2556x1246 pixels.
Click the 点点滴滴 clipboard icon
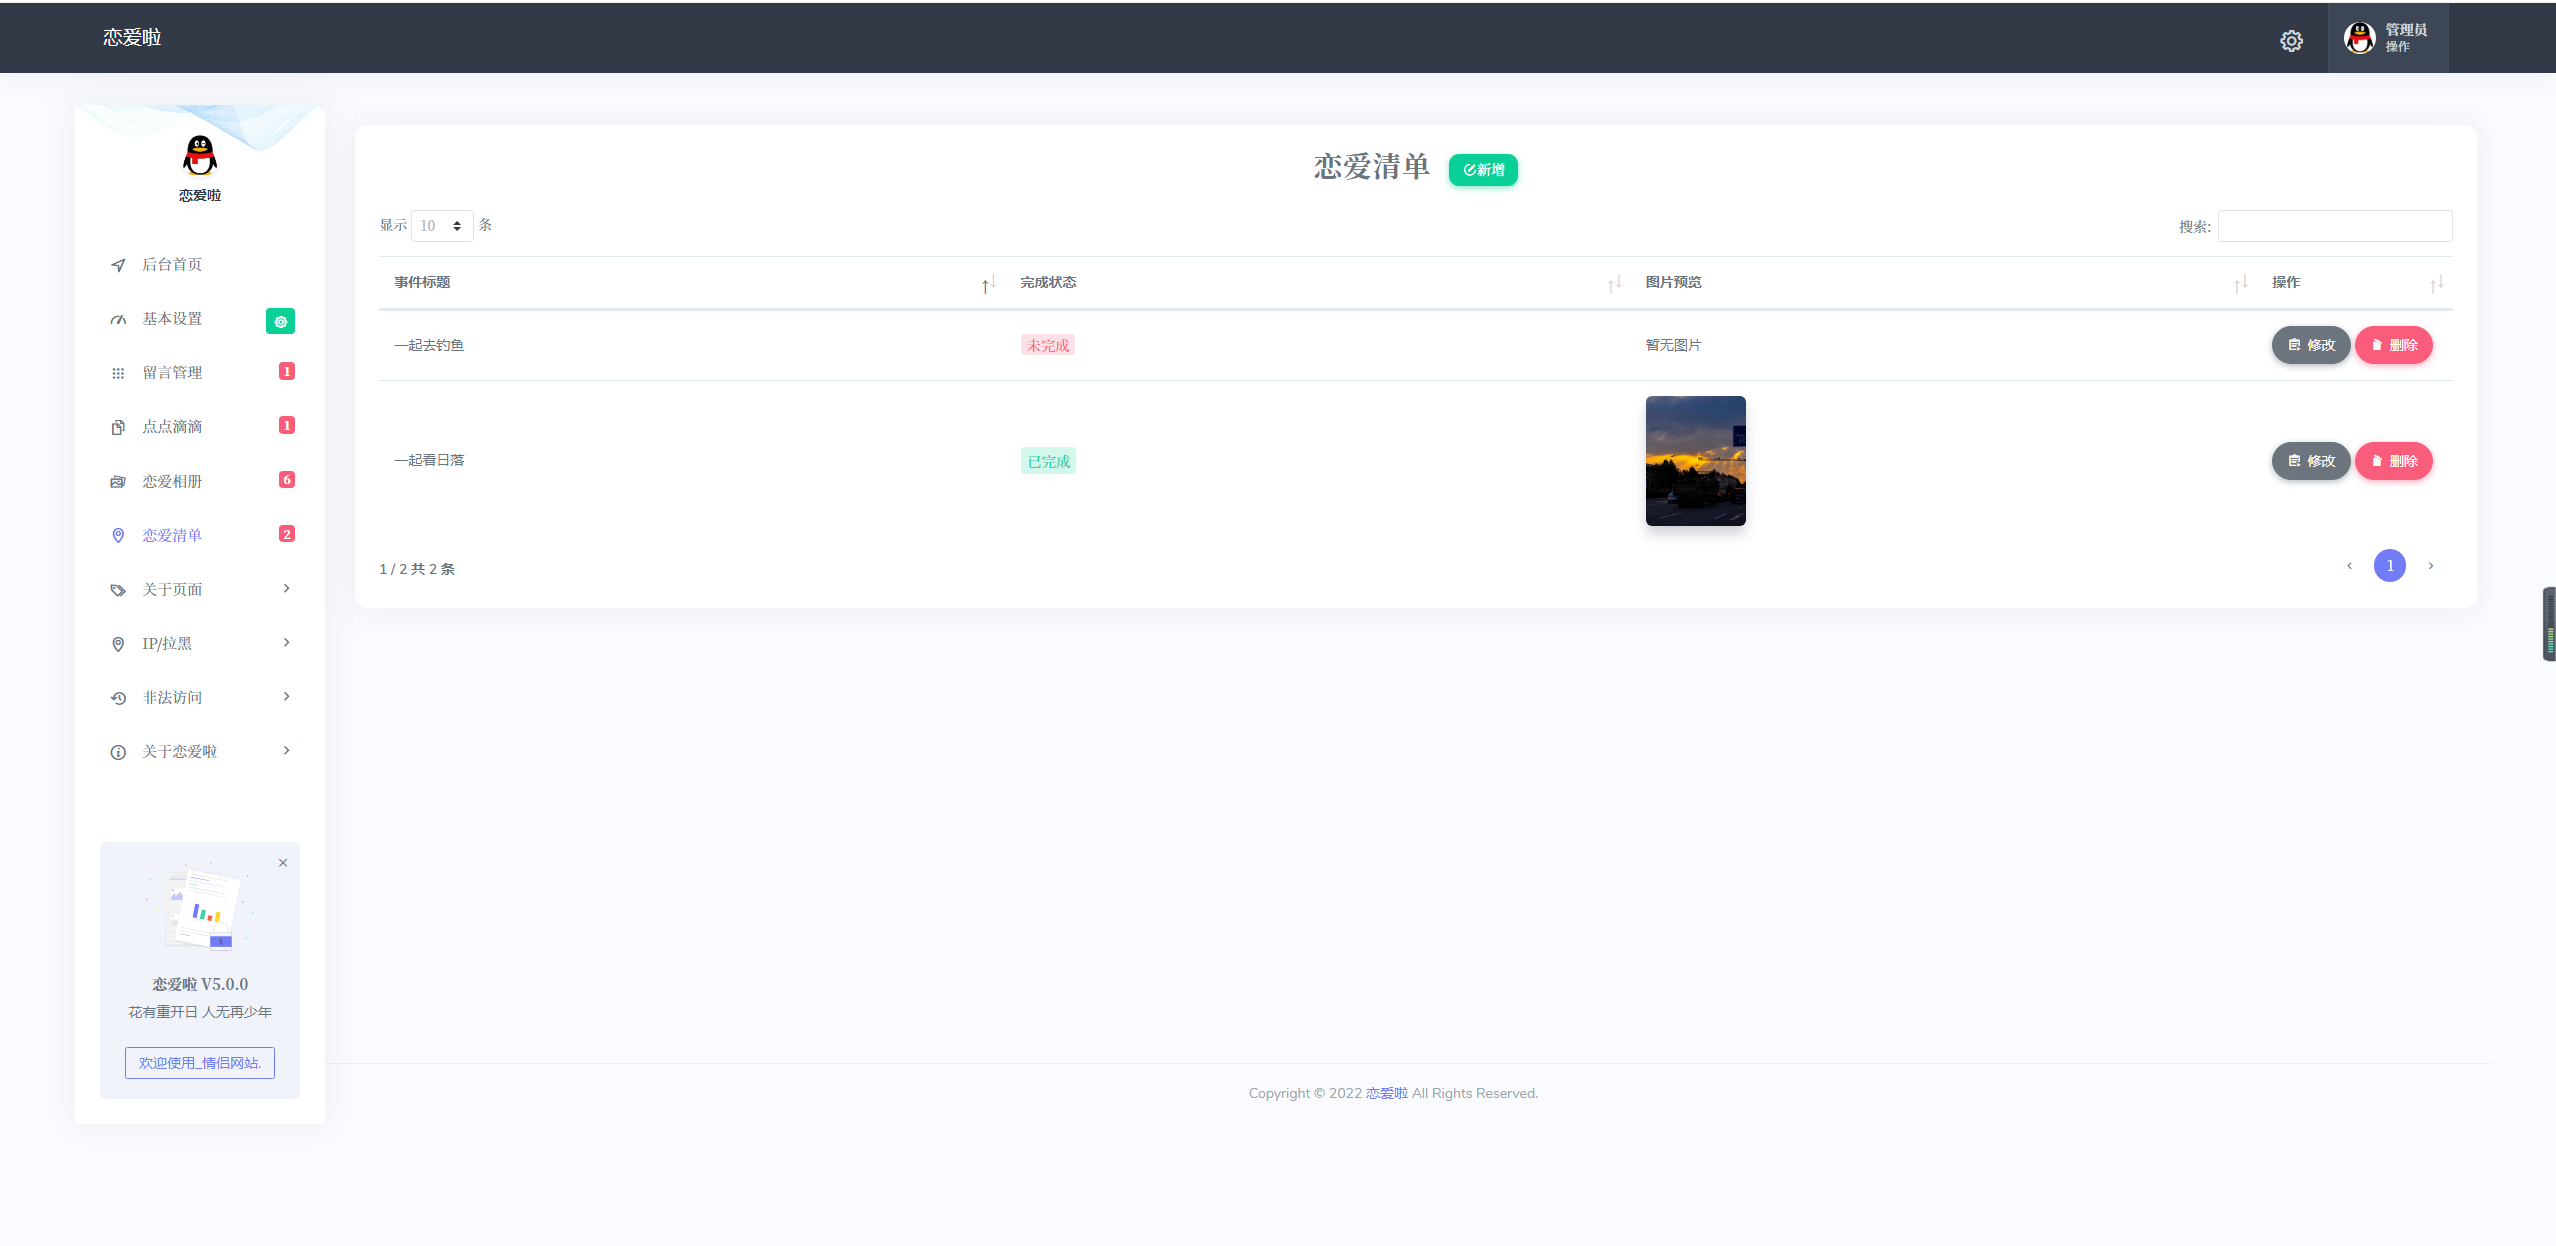(x=118, y=427)
